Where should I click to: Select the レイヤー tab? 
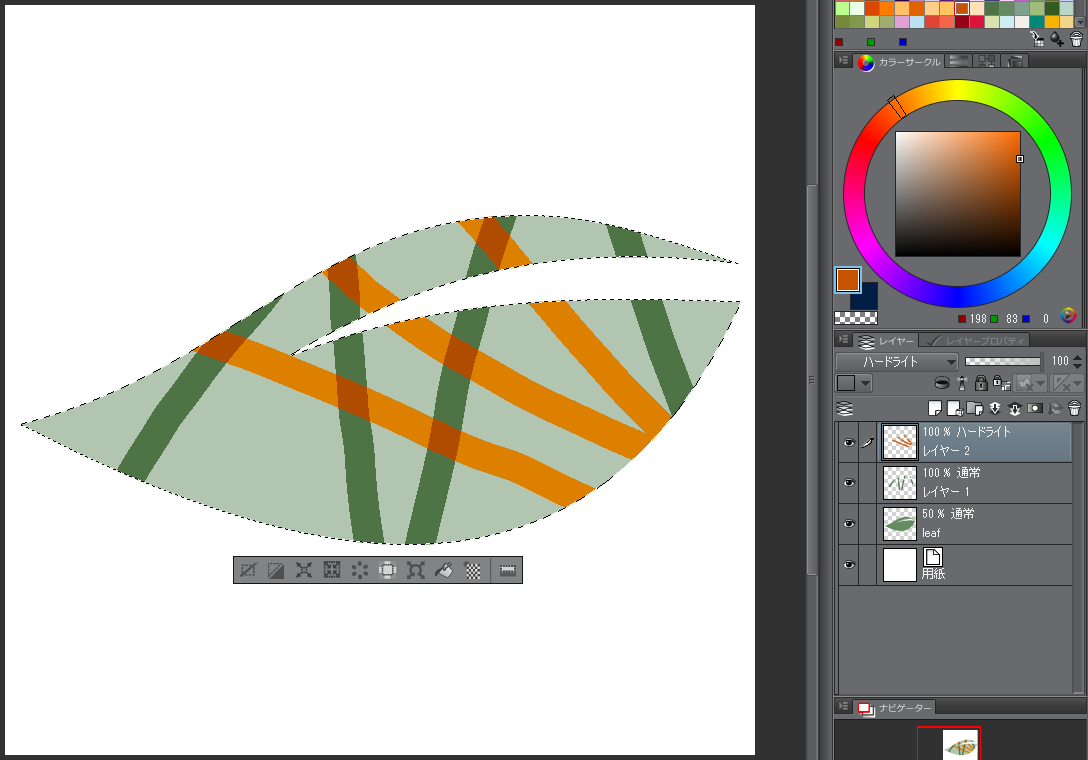click(887, 341)
